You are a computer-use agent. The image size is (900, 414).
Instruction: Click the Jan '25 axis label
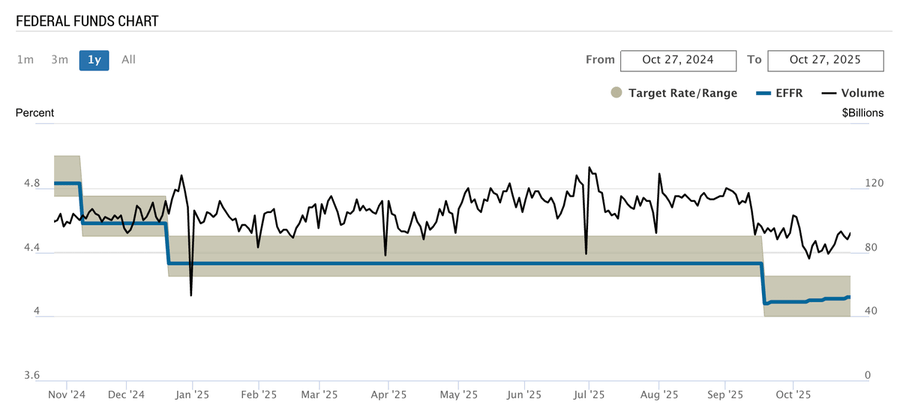(x=194, y=394)
